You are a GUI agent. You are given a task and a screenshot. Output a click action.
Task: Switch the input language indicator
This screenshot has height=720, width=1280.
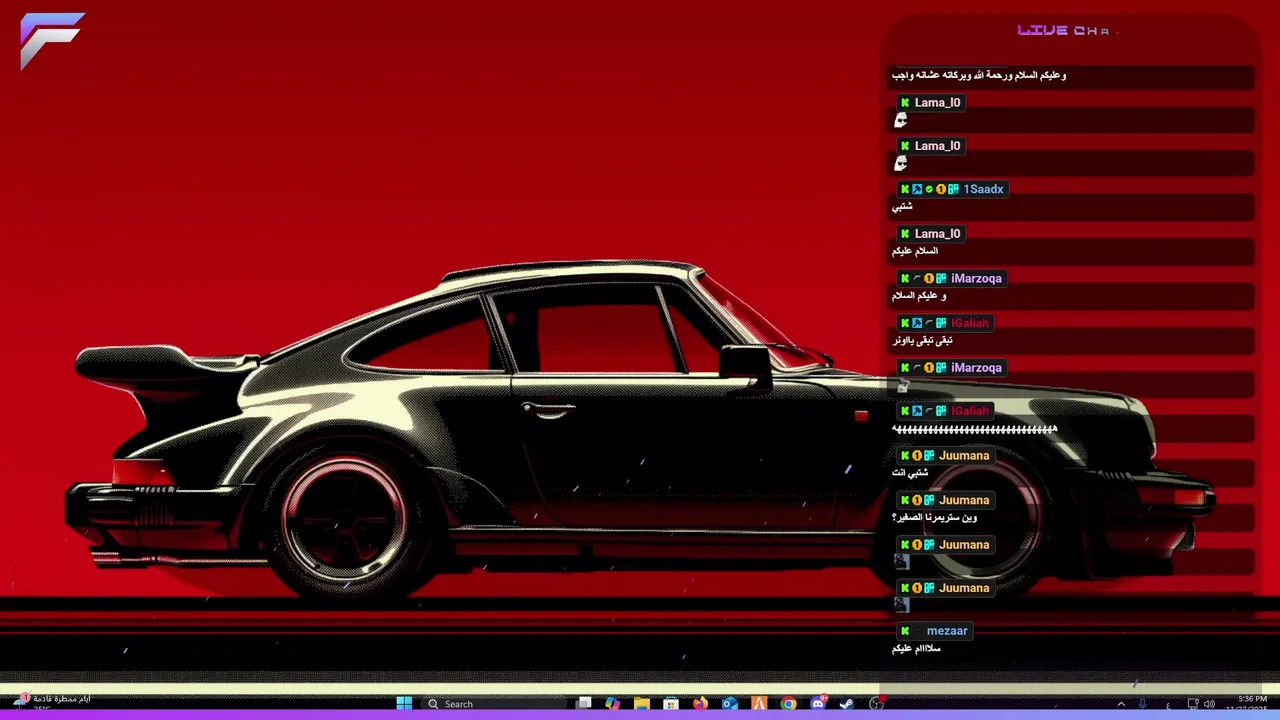(1168, 705)
